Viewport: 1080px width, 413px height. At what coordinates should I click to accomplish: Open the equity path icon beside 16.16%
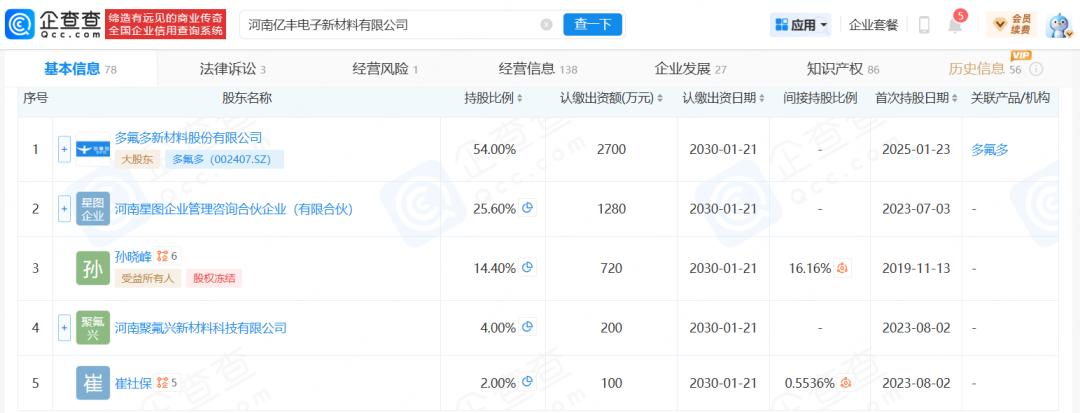(842, 268)
